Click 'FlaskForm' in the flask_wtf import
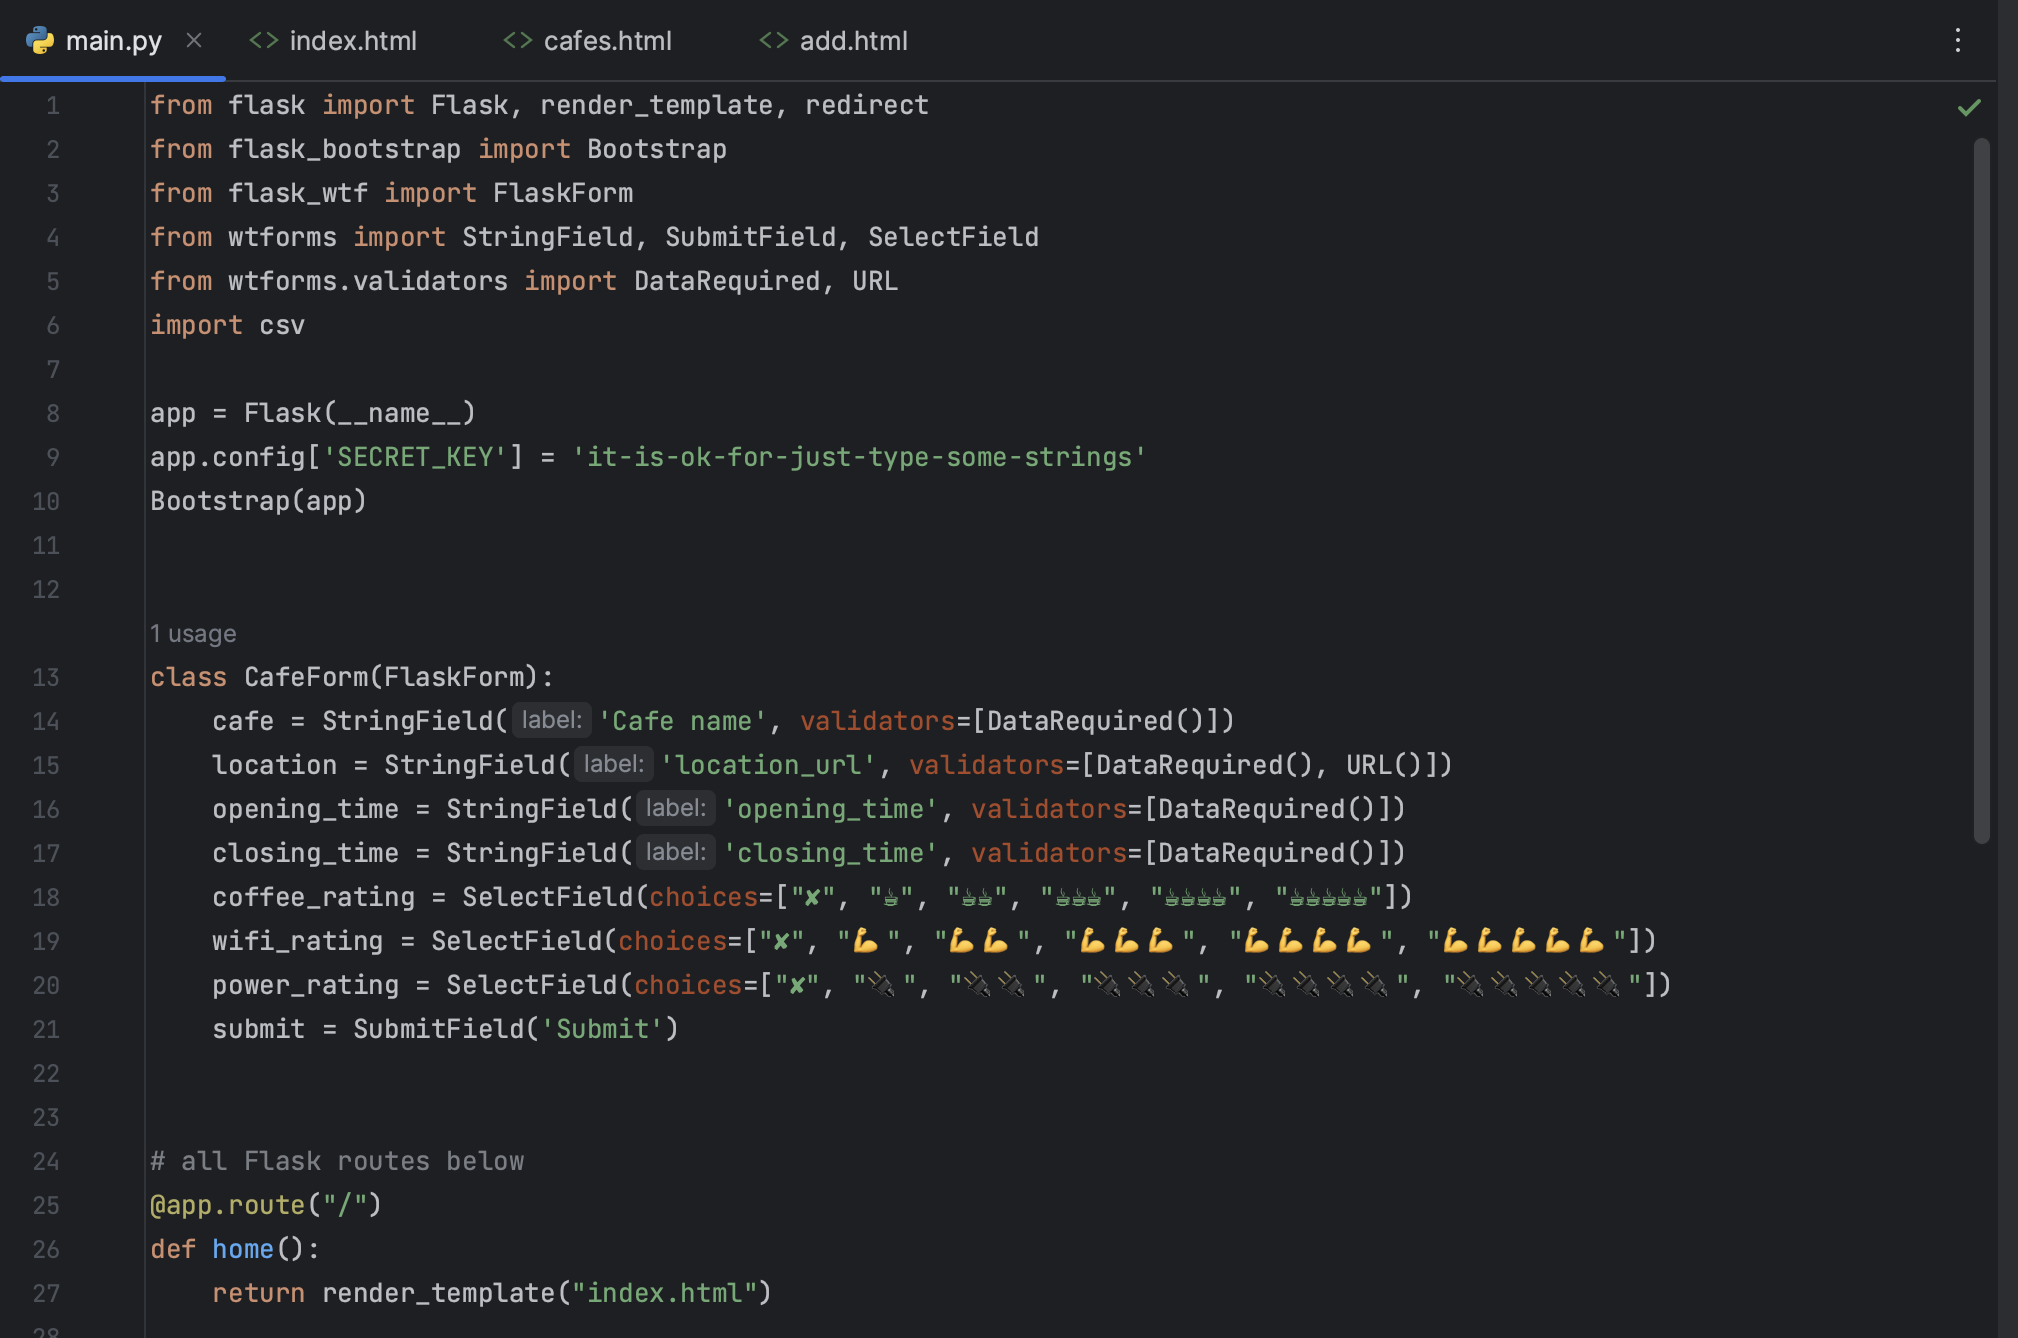The image size is (2018, 1338). 563,193
